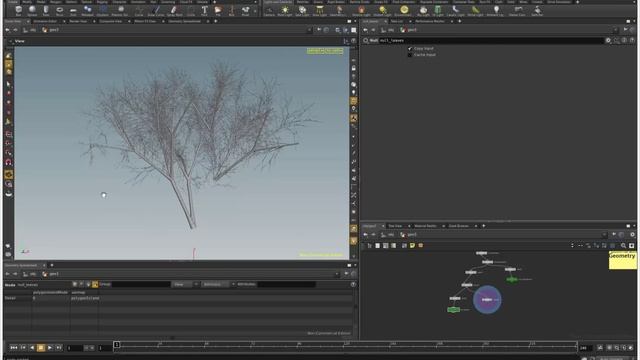This screenshot has width=640, height=360.
Task: Switch to the Render View tab
Action: click(78, 21)
